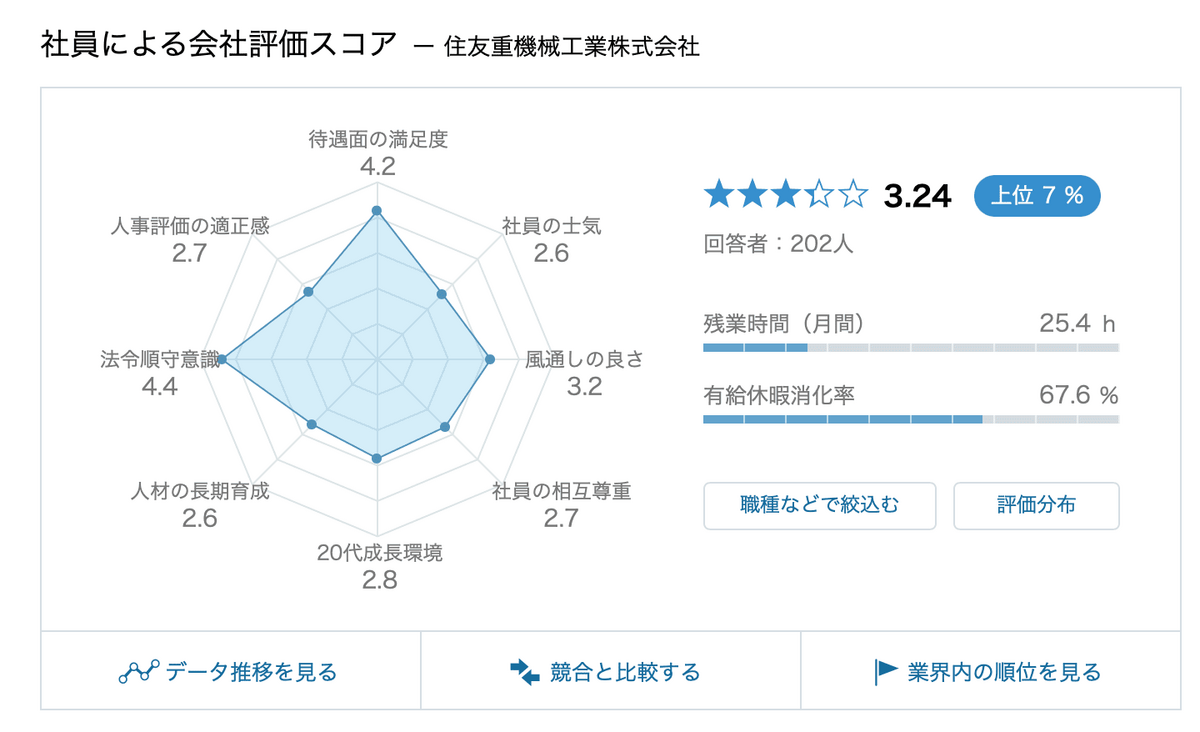Open 職種などで絞込む filter button
Screen dimensions: 1200x732
pos(820,505)
